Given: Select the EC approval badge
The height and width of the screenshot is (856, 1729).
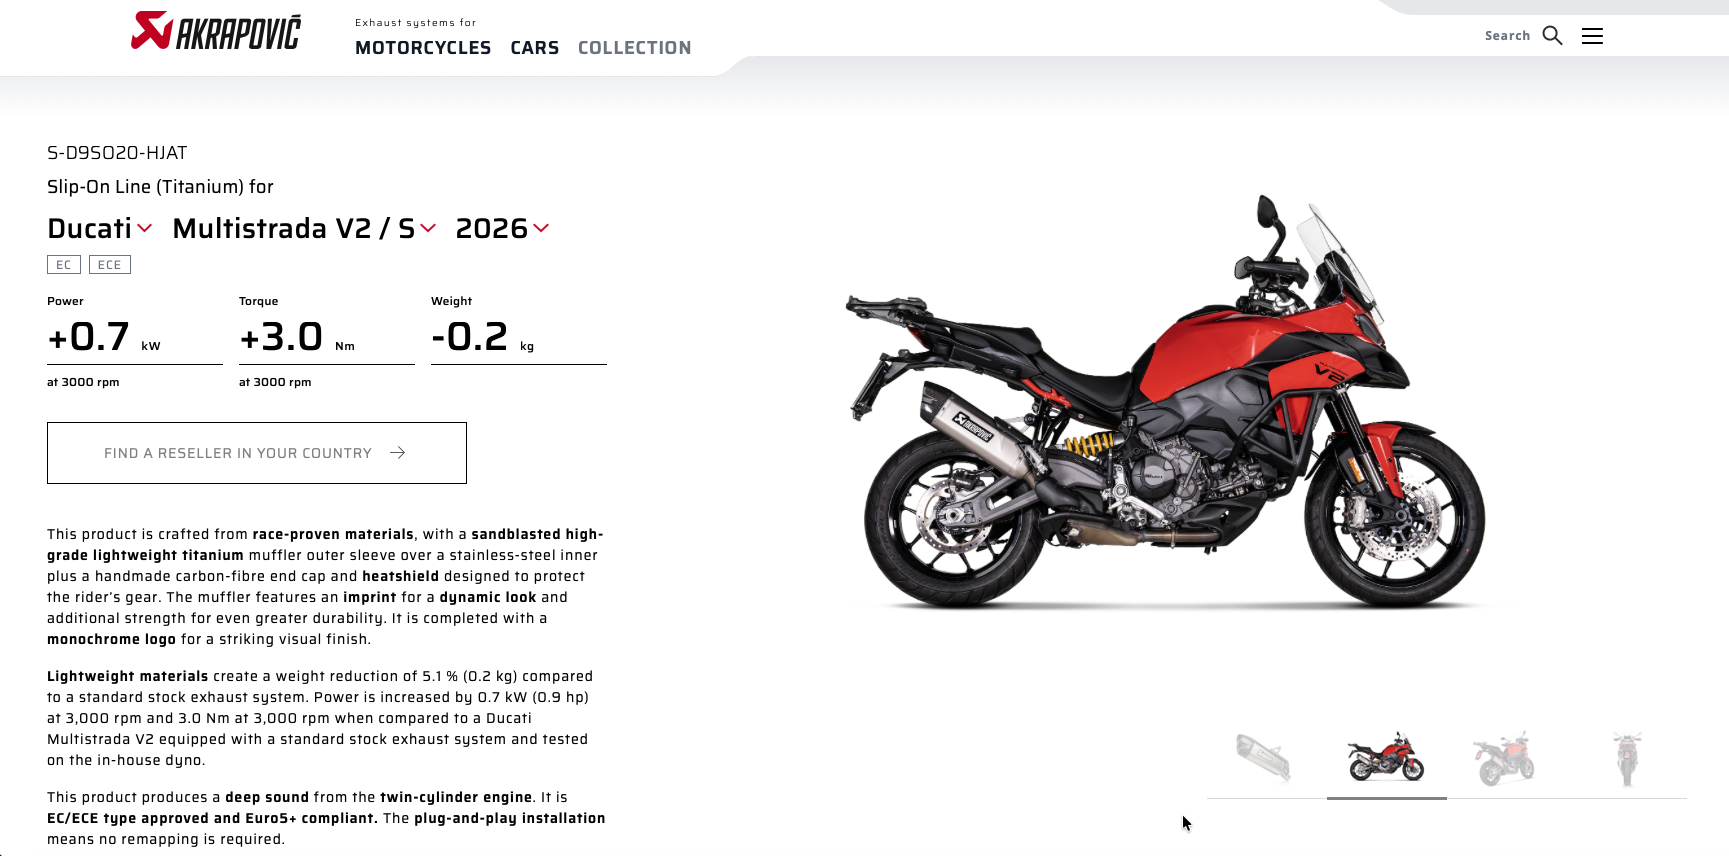Looking at the screenshot, I should tap(64, 265).
